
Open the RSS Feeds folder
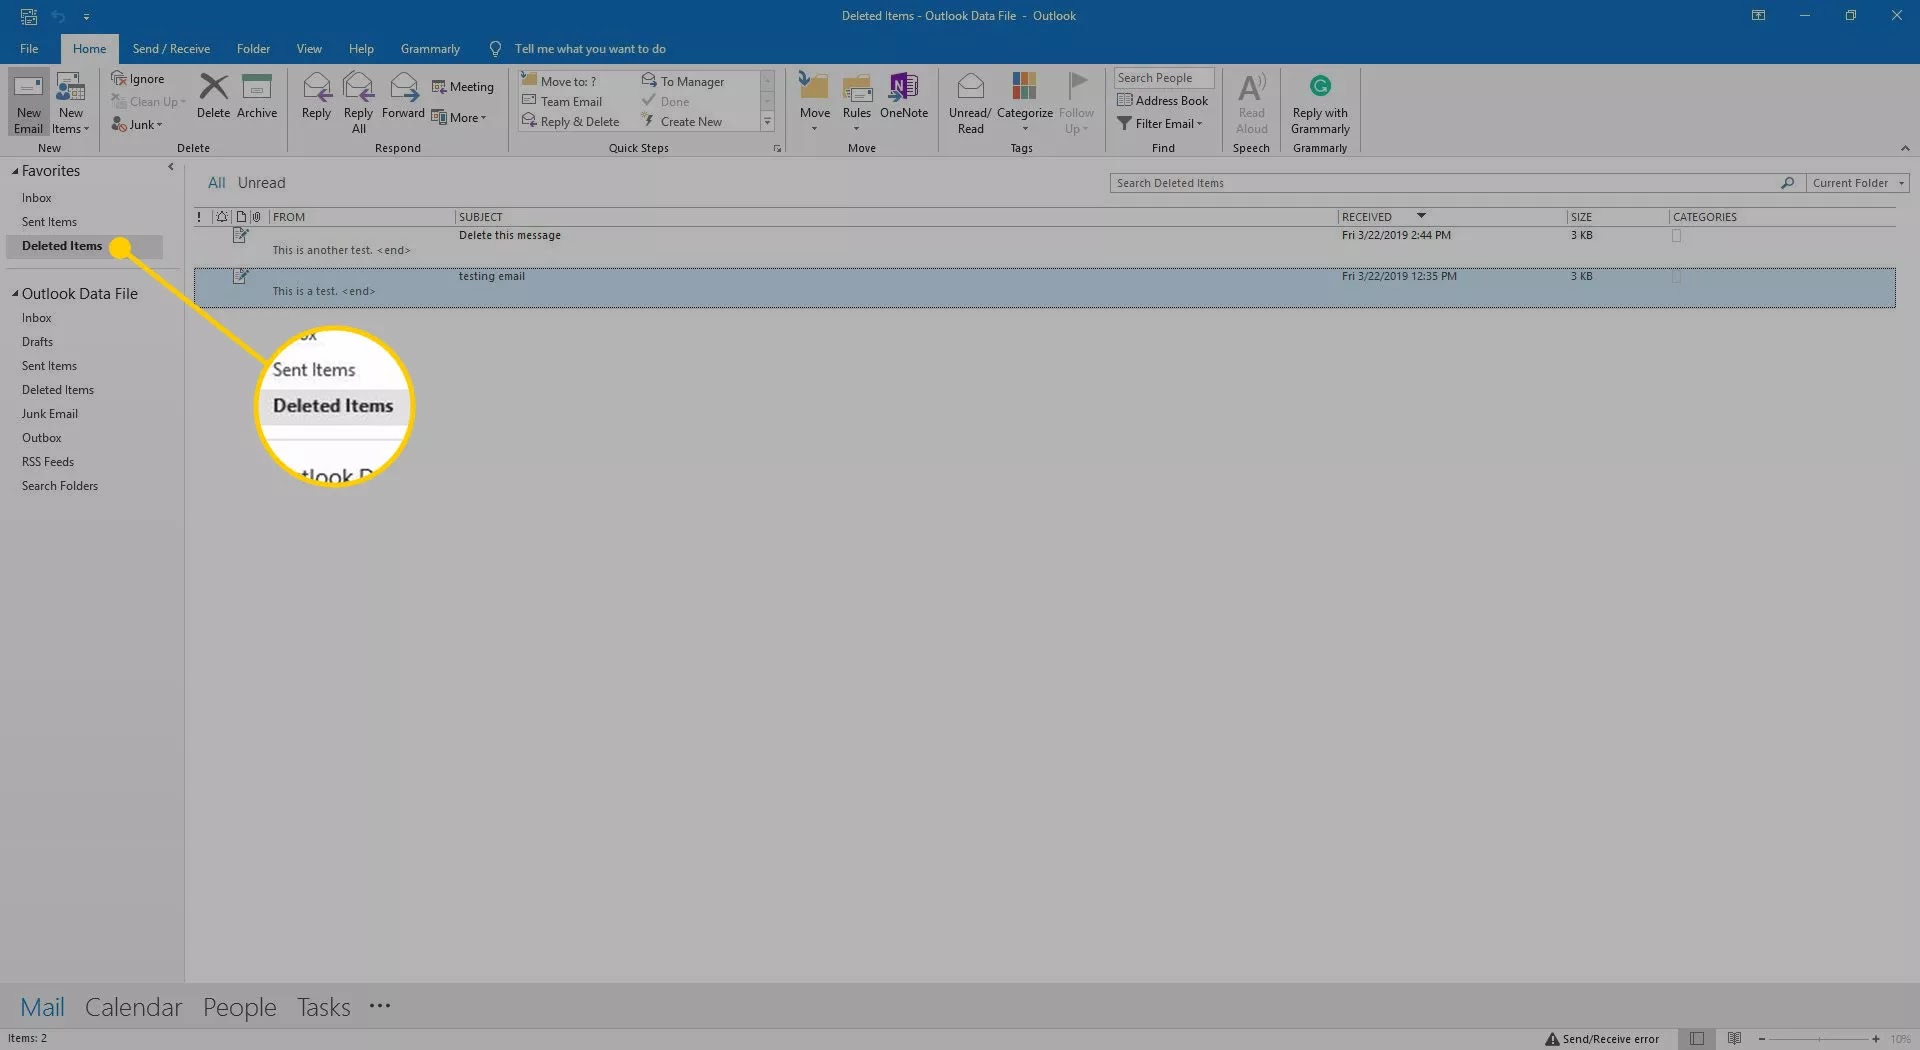coord(48,462)
